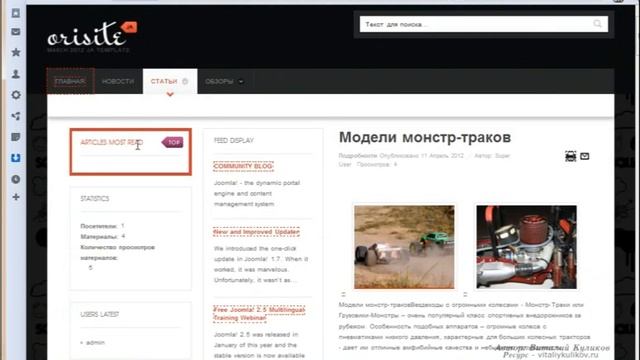
Task: Open the НОВОСТИ menu tab
Action: pos(118,81)
